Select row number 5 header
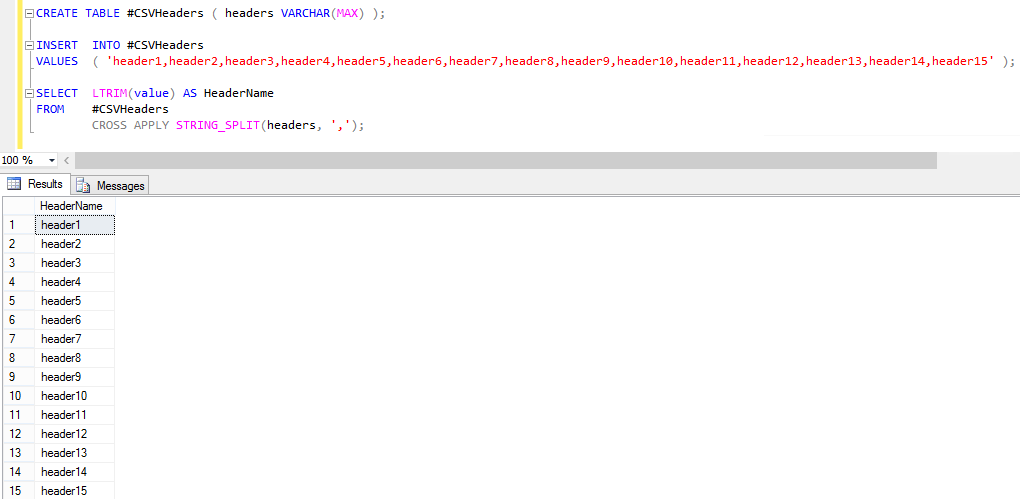Image resolution: width=1020 pixels, height=499 pixels. click(18, 301)
